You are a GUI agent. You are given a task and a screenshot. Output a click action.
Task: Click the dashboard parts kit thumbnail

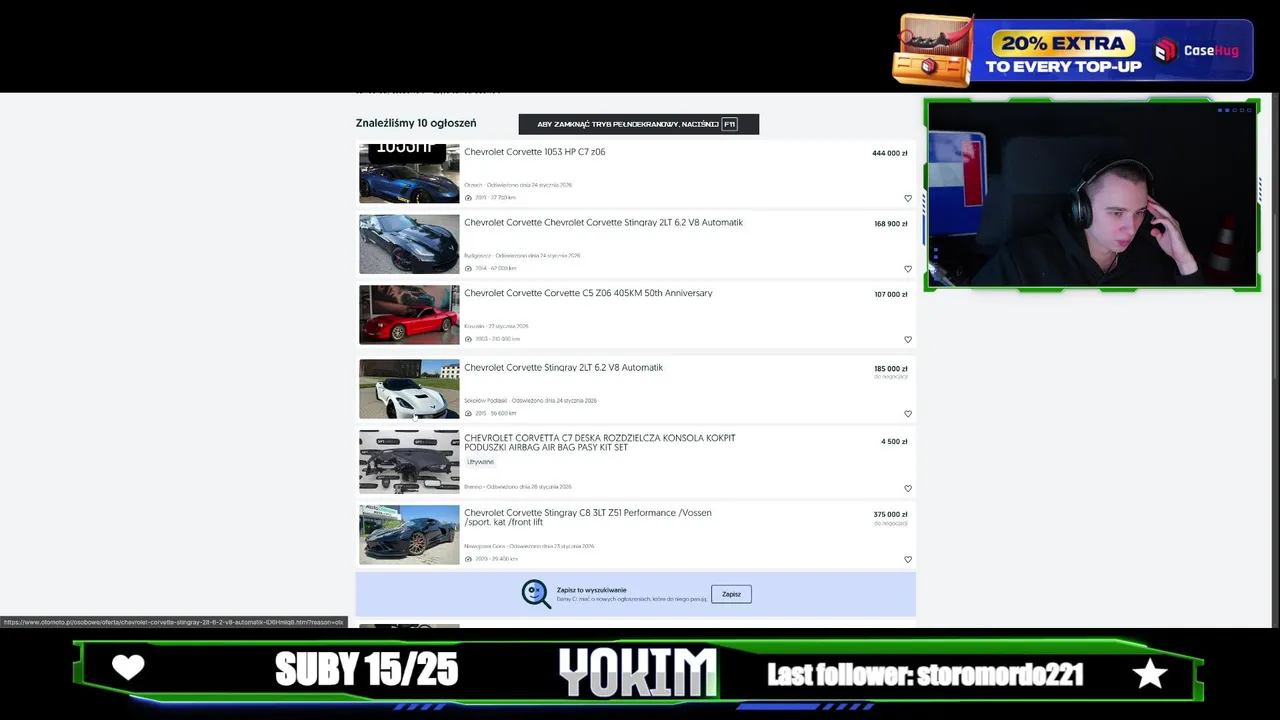click(409, 462)
